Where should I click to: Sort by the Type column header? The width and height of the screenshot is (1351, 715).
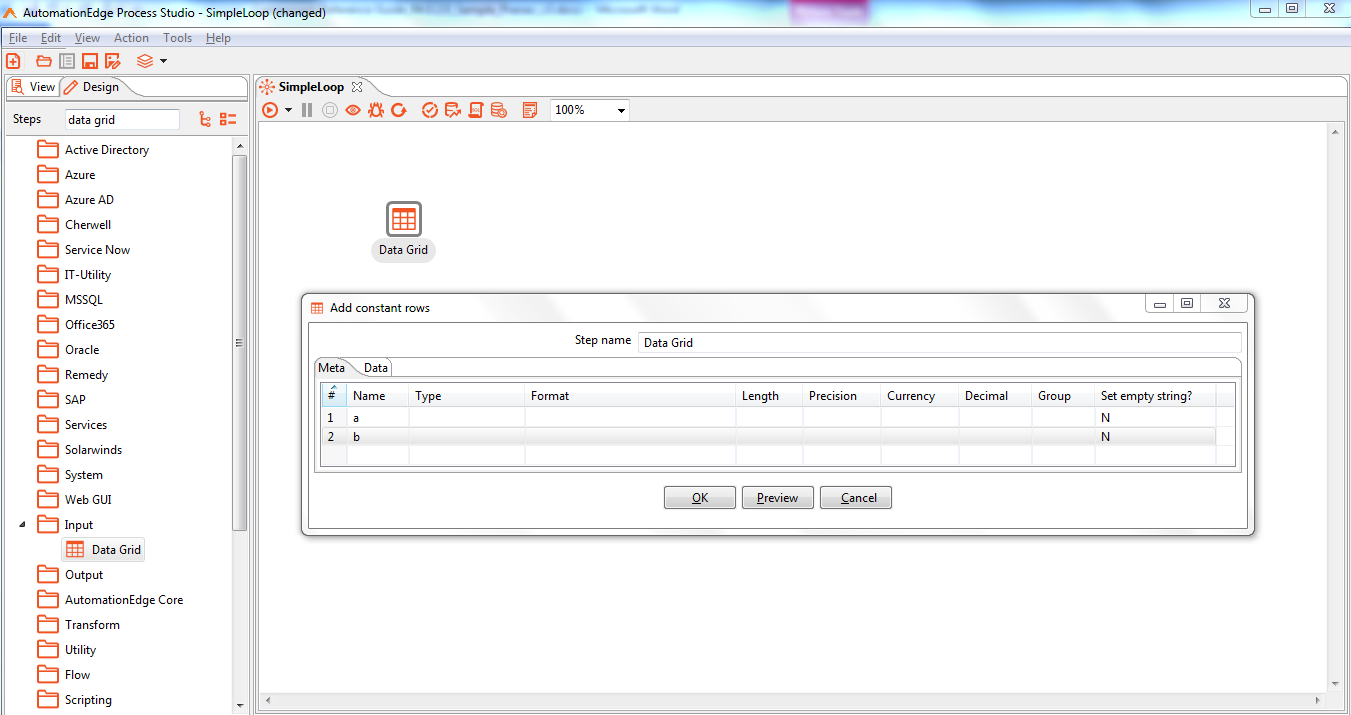coord(467,396)
